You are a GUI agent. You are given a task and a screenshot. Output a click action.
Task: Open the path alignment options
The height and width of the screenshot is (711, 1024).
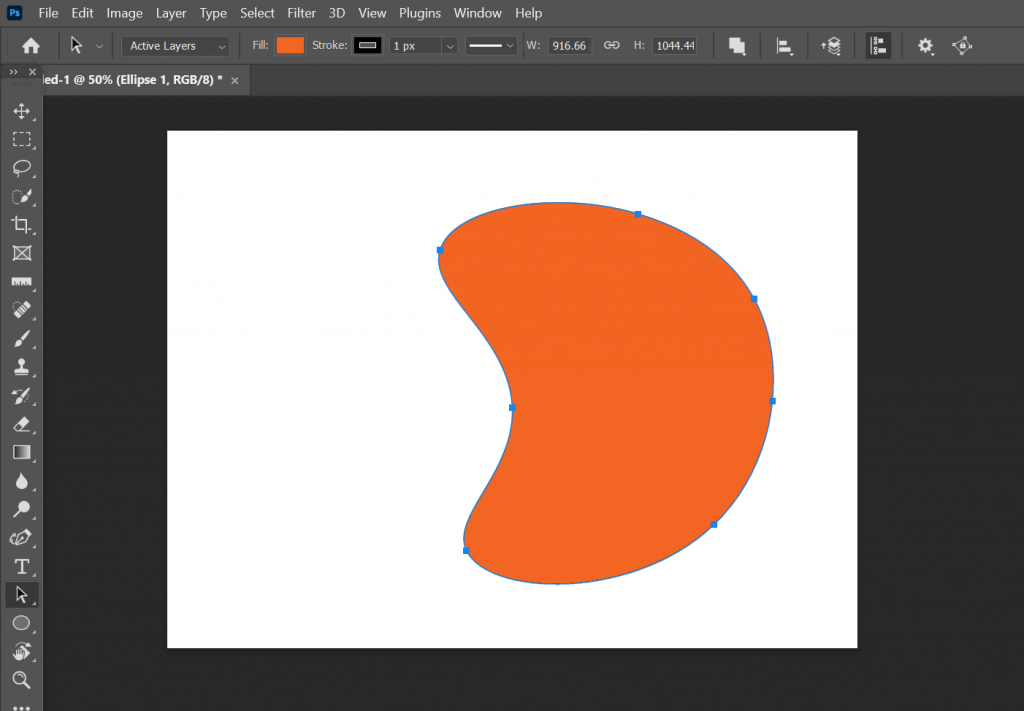784,45
